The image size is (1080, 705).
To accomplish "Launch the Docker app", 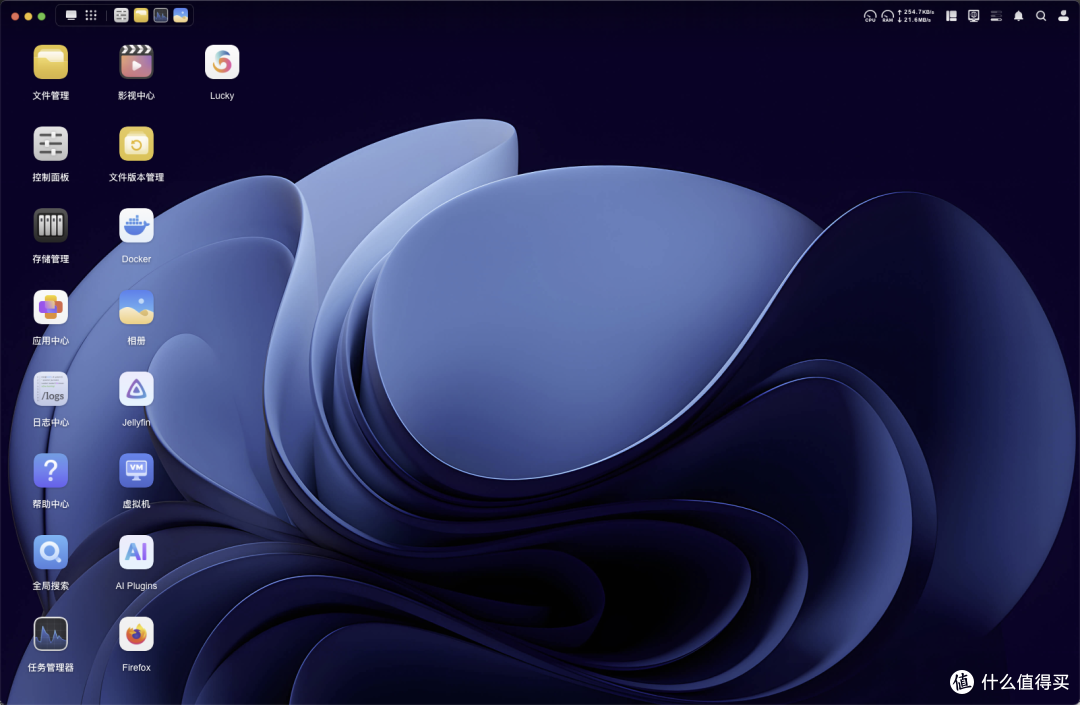I will (136, 226).
